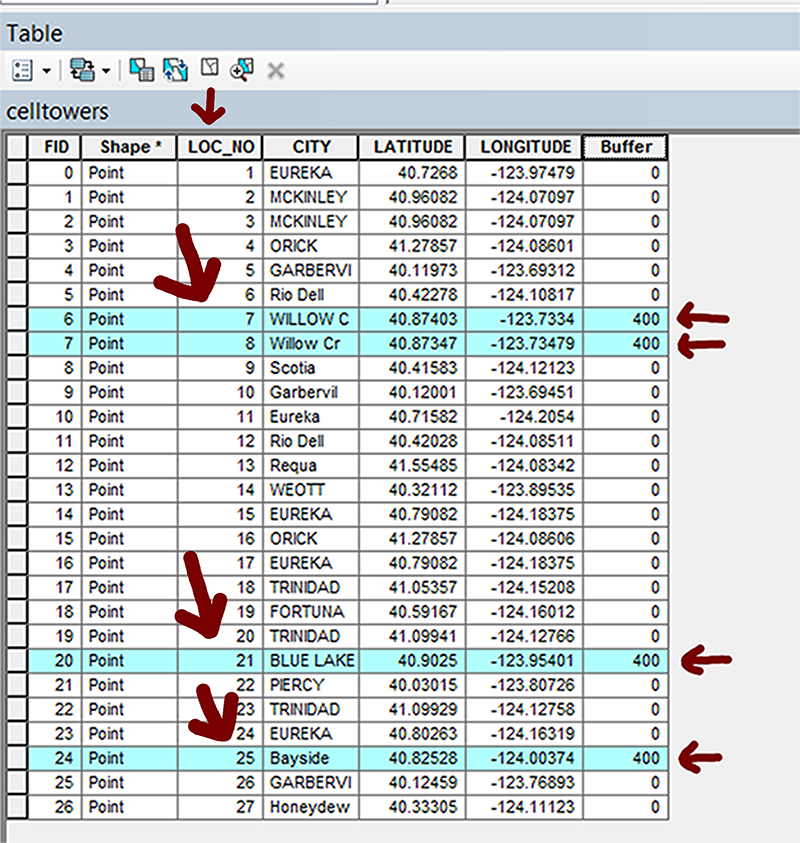Expand the Table Options dropdown arrow

tap(46, 71)
